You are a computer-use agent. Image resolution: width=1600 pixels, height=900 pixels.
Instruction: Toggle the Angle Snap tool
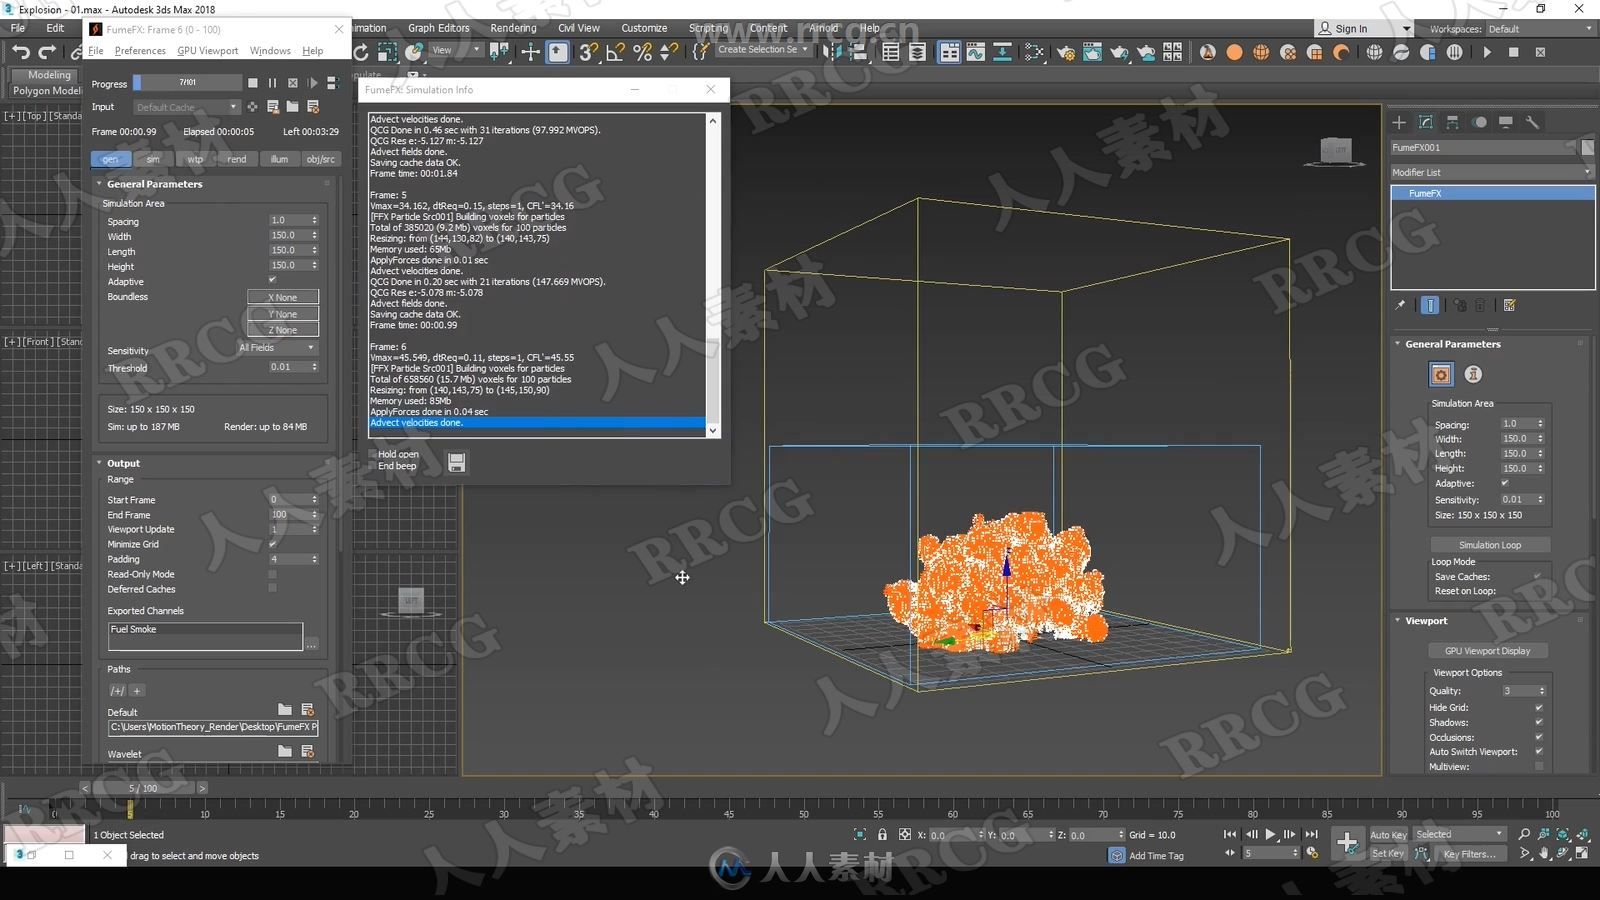615,52
